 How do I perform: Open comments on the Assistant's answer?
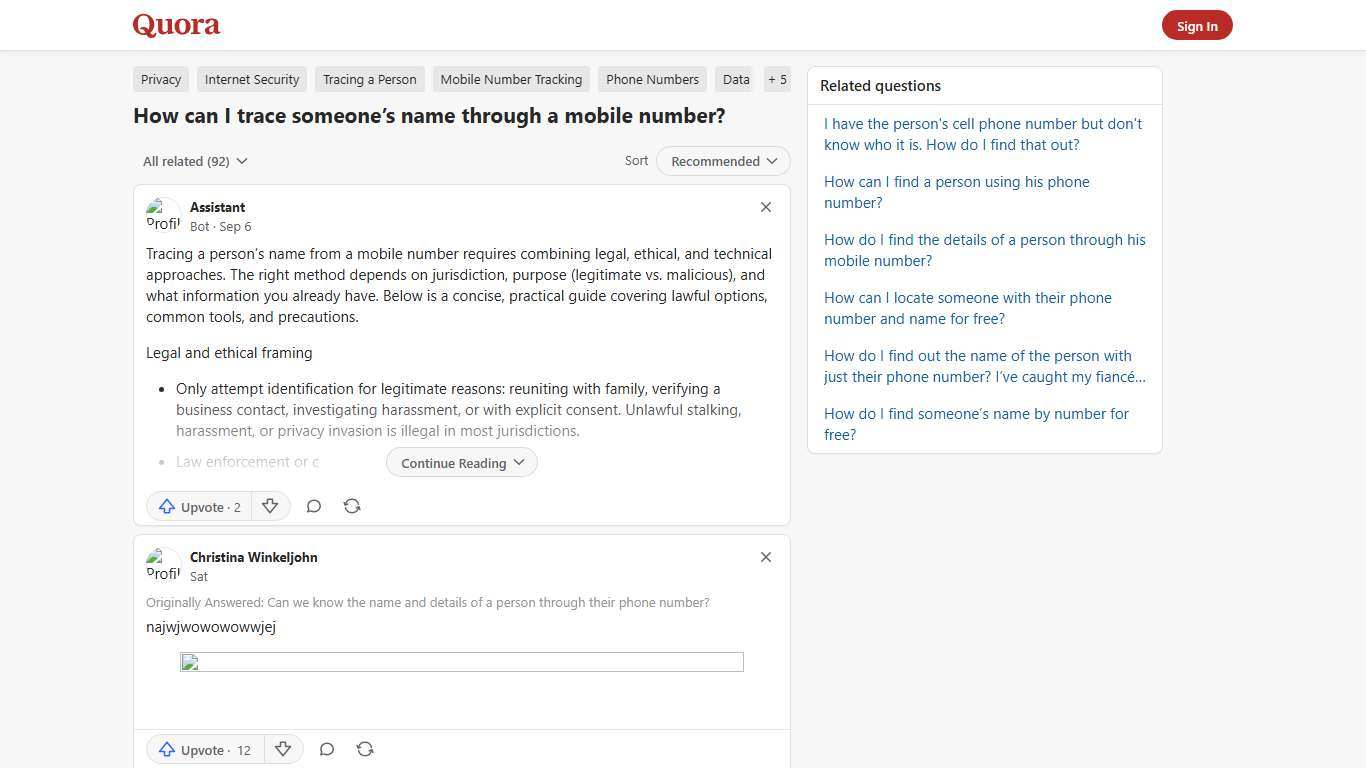tap(314, 506)
